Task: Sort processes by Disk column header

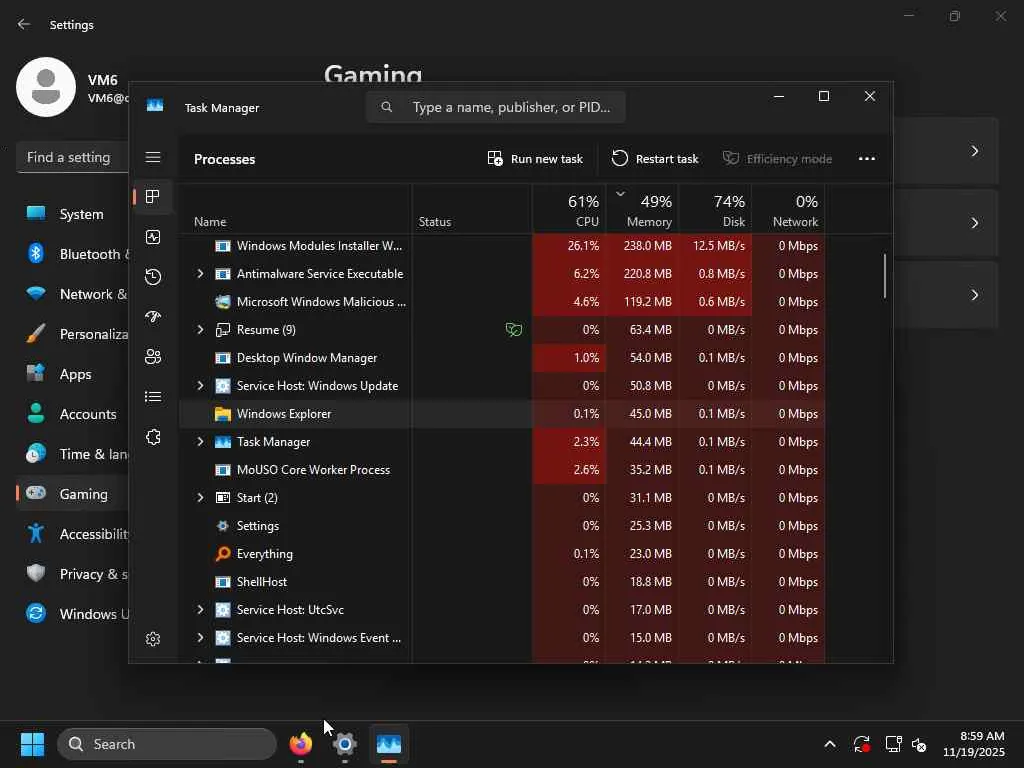Action: coord(715,209)
